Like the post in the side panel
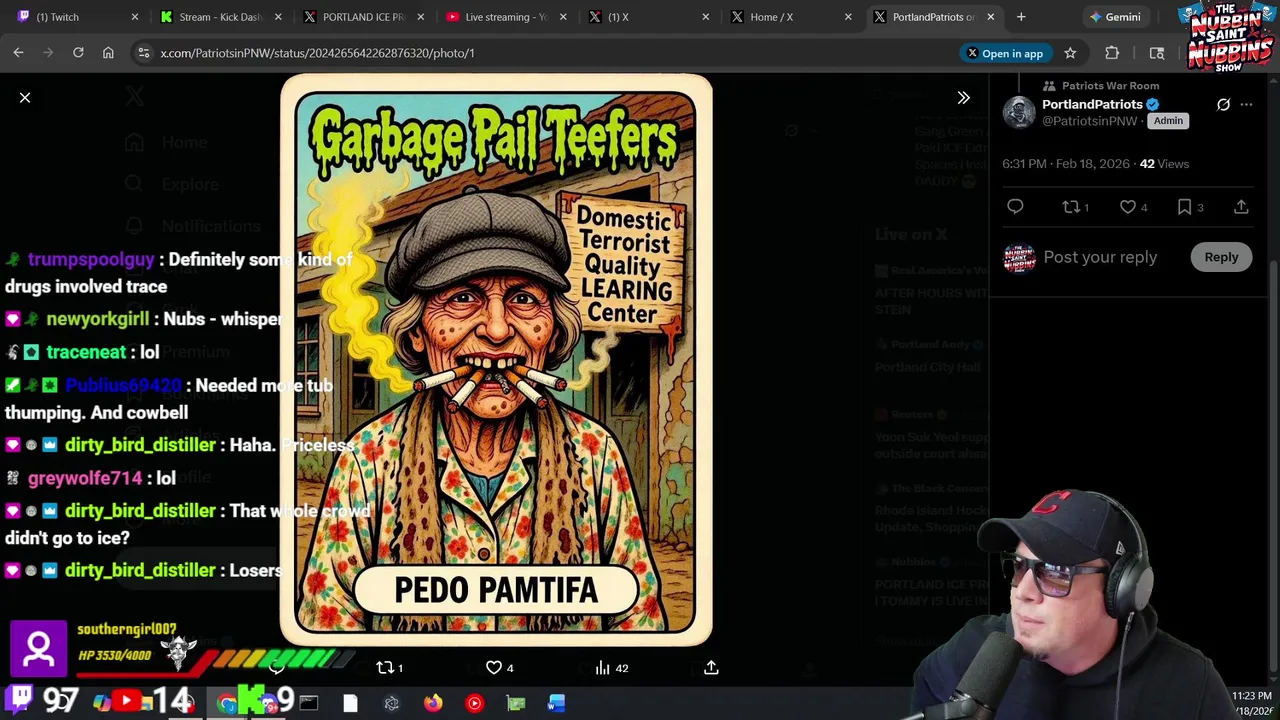This screenshot has width=1280, height=720. 1128,207
